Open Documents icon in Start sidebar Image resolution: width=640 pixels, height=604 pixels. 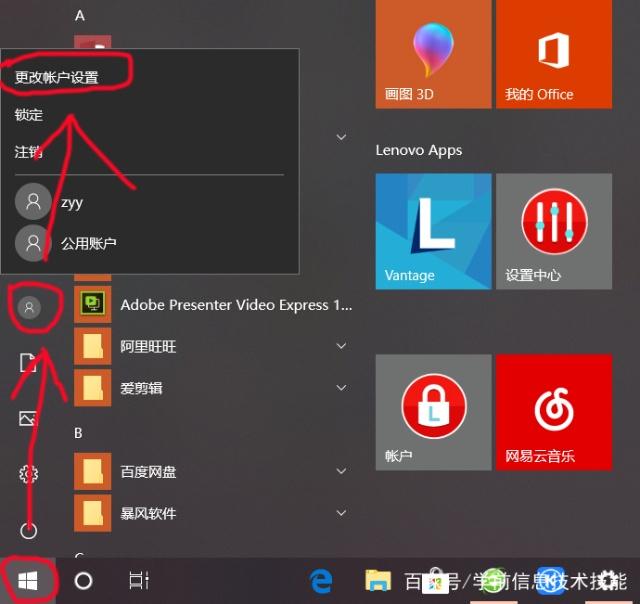28,362
